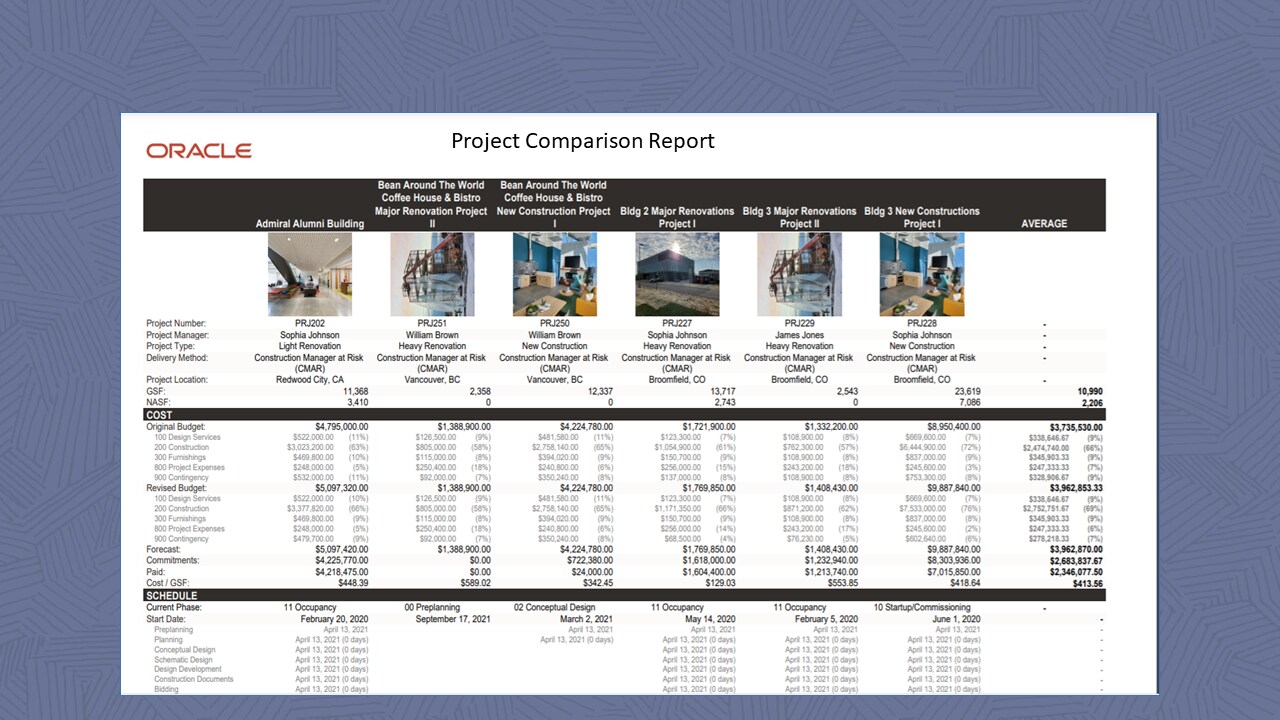1280x720 pixels.
Task: Open Bean Around The World New Construction image
Action: tap(555, 275)
